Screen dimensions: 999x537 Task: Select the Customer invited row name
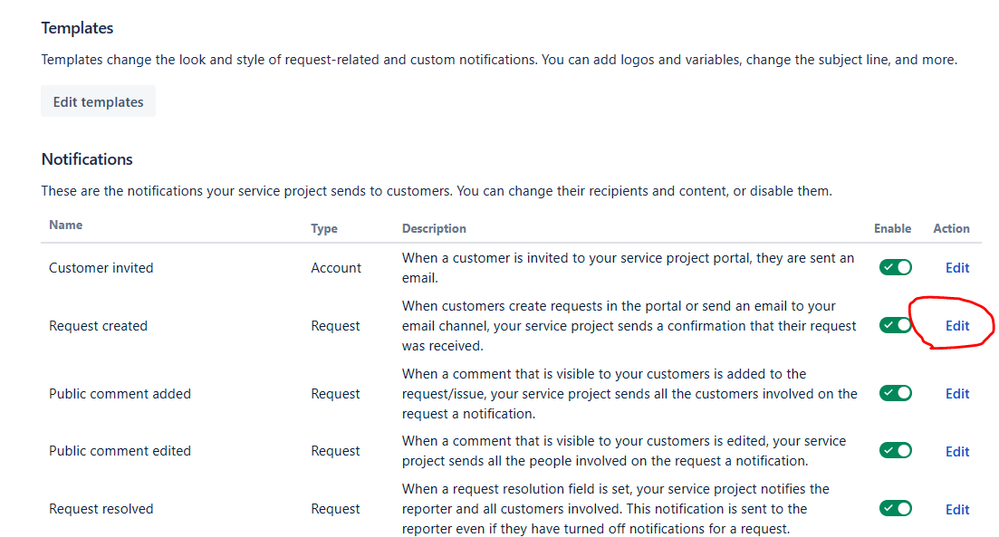101,268
